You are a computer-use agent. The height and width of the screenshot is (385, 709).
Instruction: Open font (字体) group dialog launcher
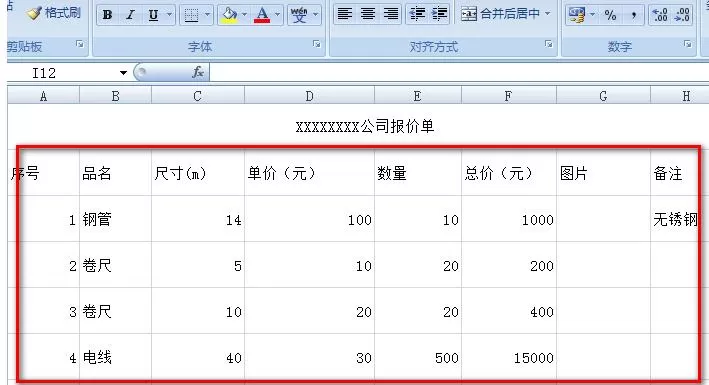click(x=317, y=44)
